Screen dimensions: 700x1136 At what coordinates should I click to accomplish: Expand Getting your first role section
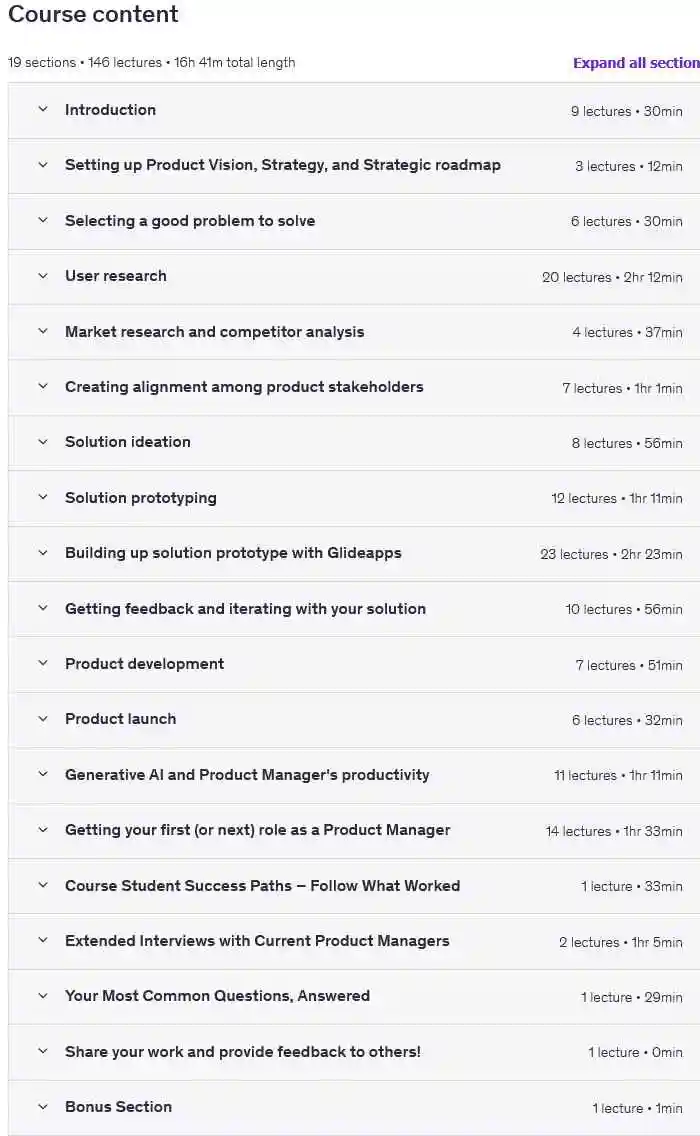pos(257,830)
